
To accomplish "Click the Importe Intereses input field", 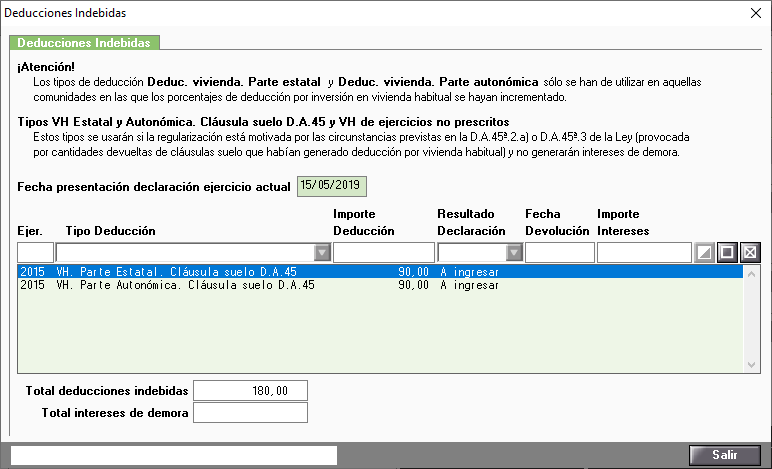I will pos(644,252).
